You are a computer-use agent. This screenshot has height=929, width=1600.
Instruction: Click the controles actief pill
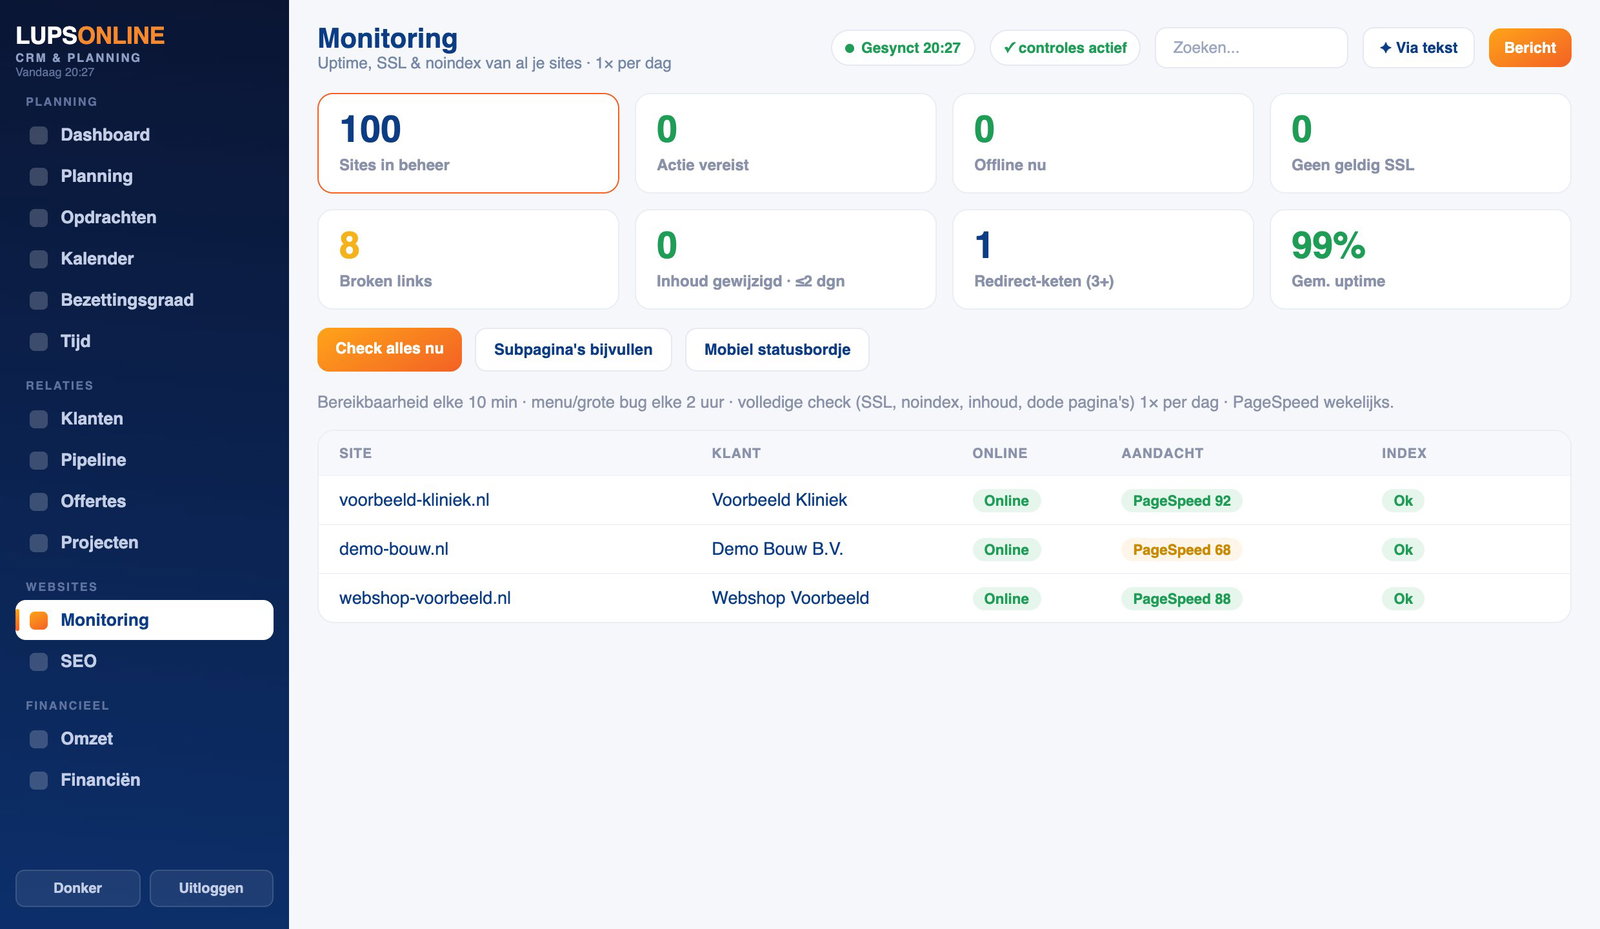click(1065, 48)
